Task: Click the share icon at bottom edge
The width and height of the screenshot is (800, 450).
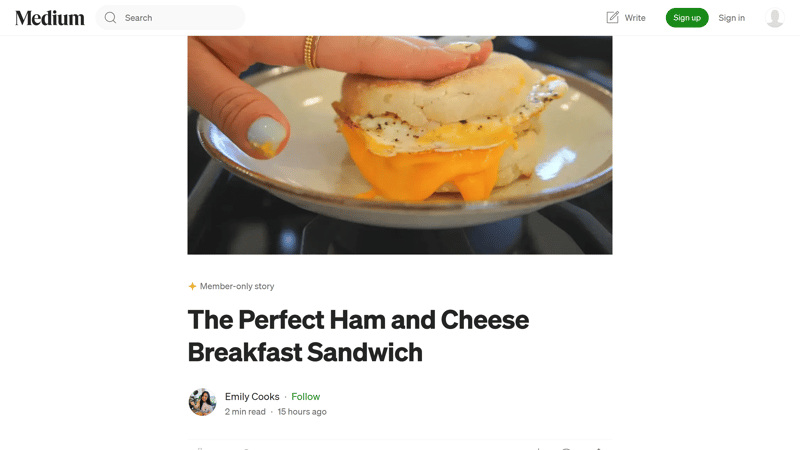Action: 598,448
